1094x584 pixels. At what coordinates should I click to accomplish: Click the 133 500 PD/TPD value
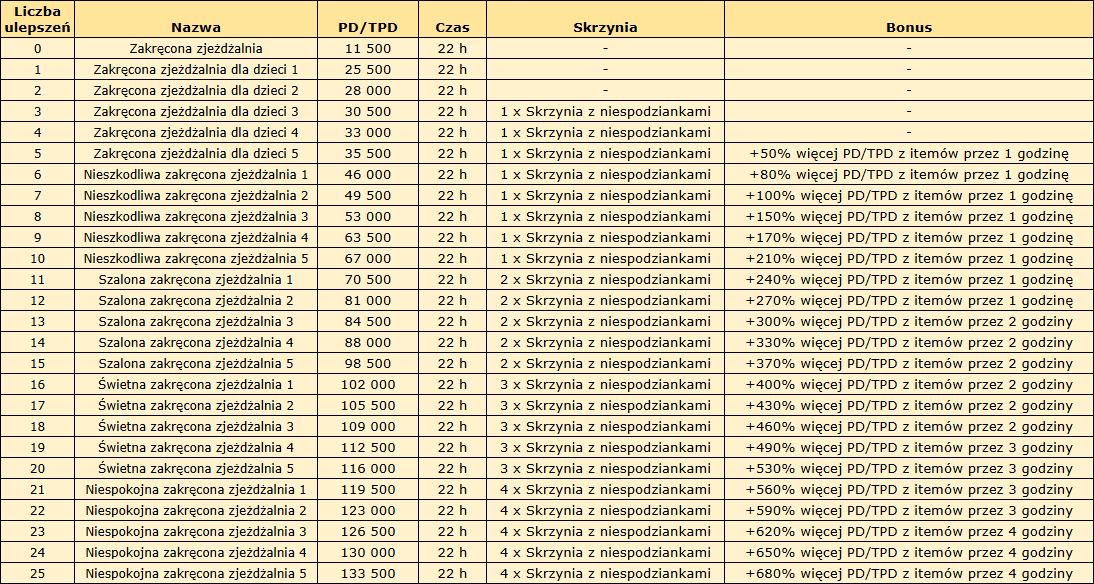click(368, 573)
